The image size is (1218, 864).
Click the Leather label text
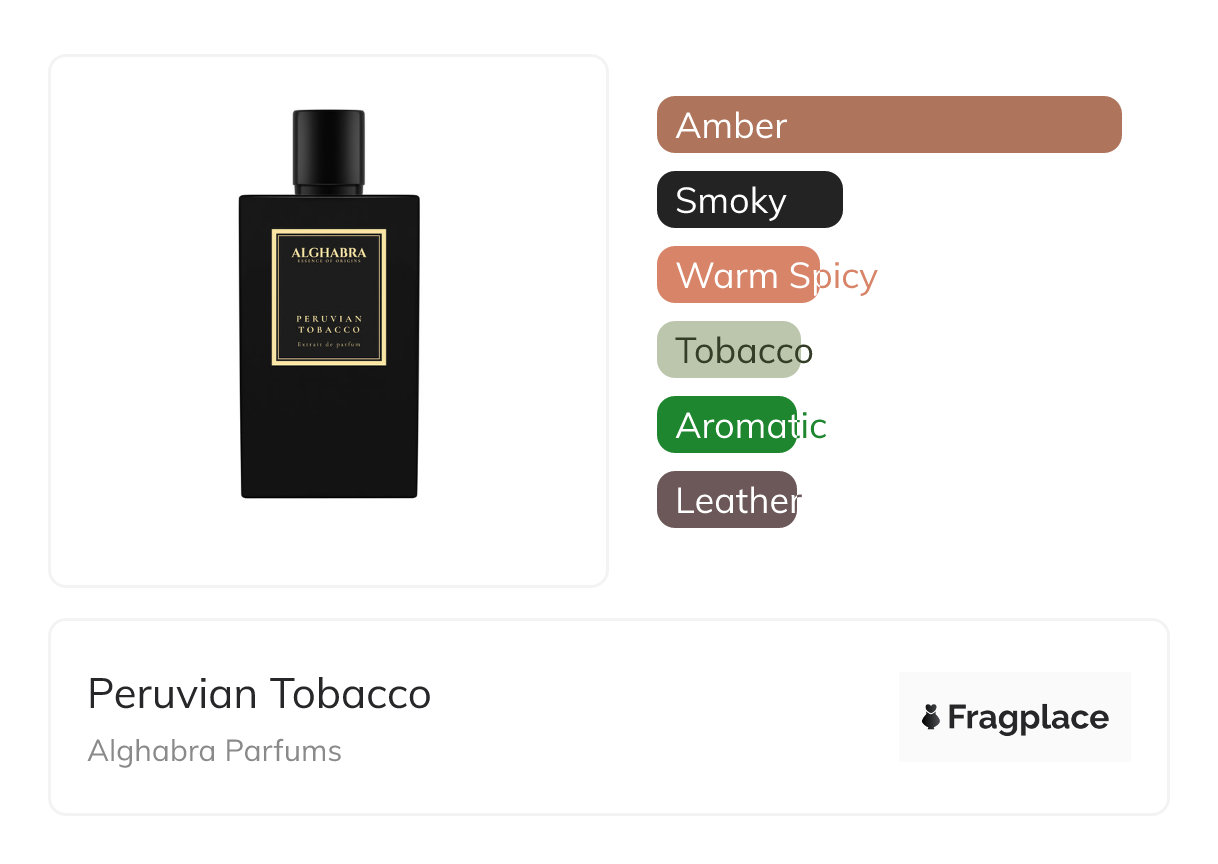pyautogui.click(x=738, y=500)
